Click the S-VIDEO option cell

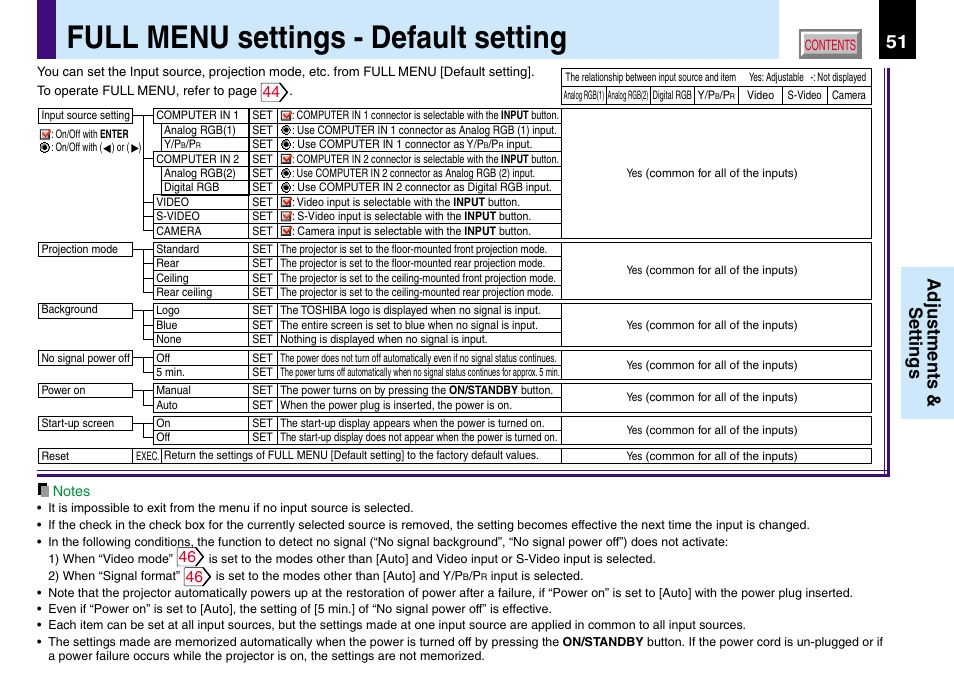pyautogui.click(x=201, y=217)
